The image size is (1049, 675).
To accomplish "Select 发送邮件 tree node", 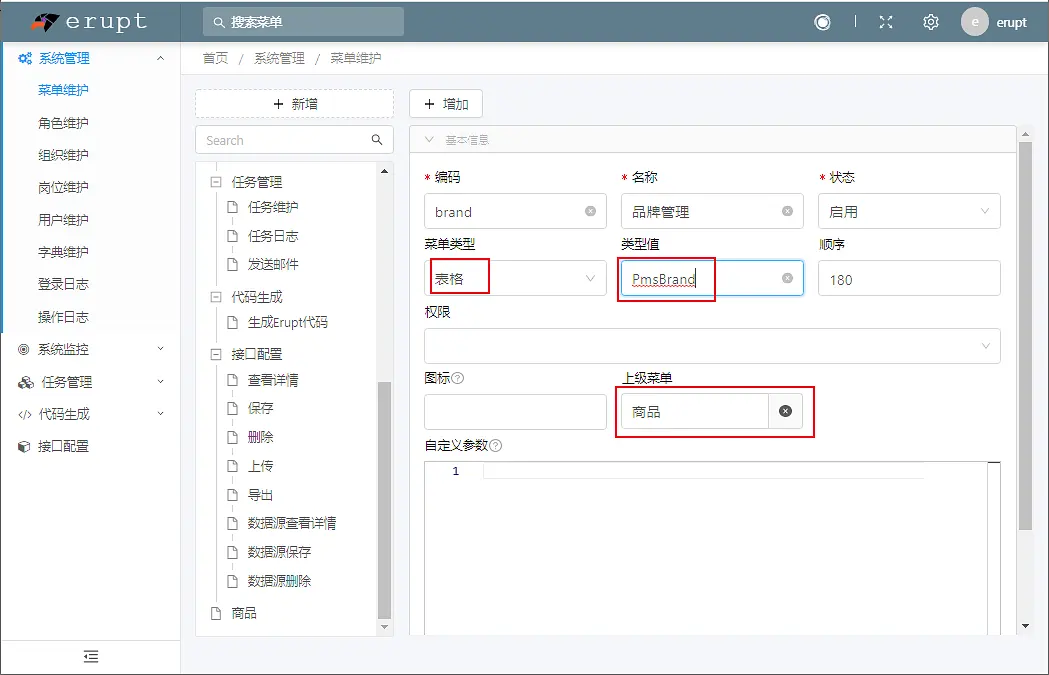I will coord(272,264).
